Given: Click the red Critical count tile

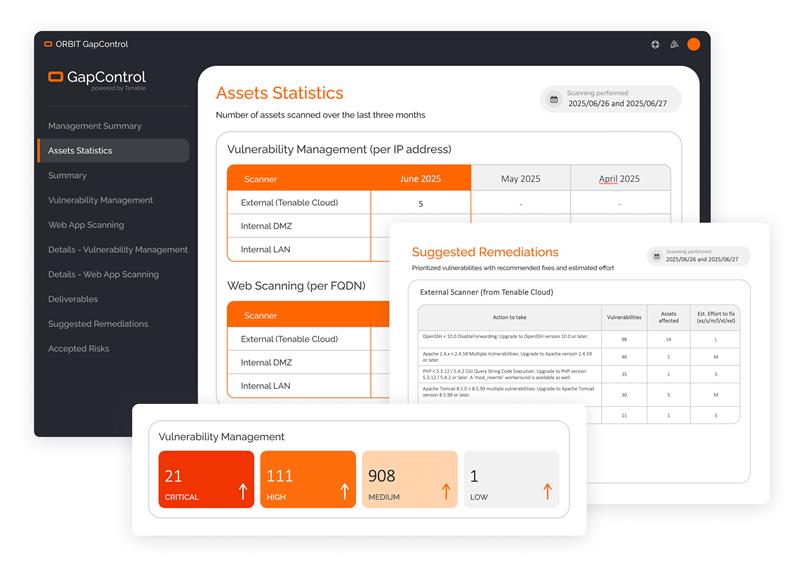Looking at the screenshot, I should [x=206, y=479].
